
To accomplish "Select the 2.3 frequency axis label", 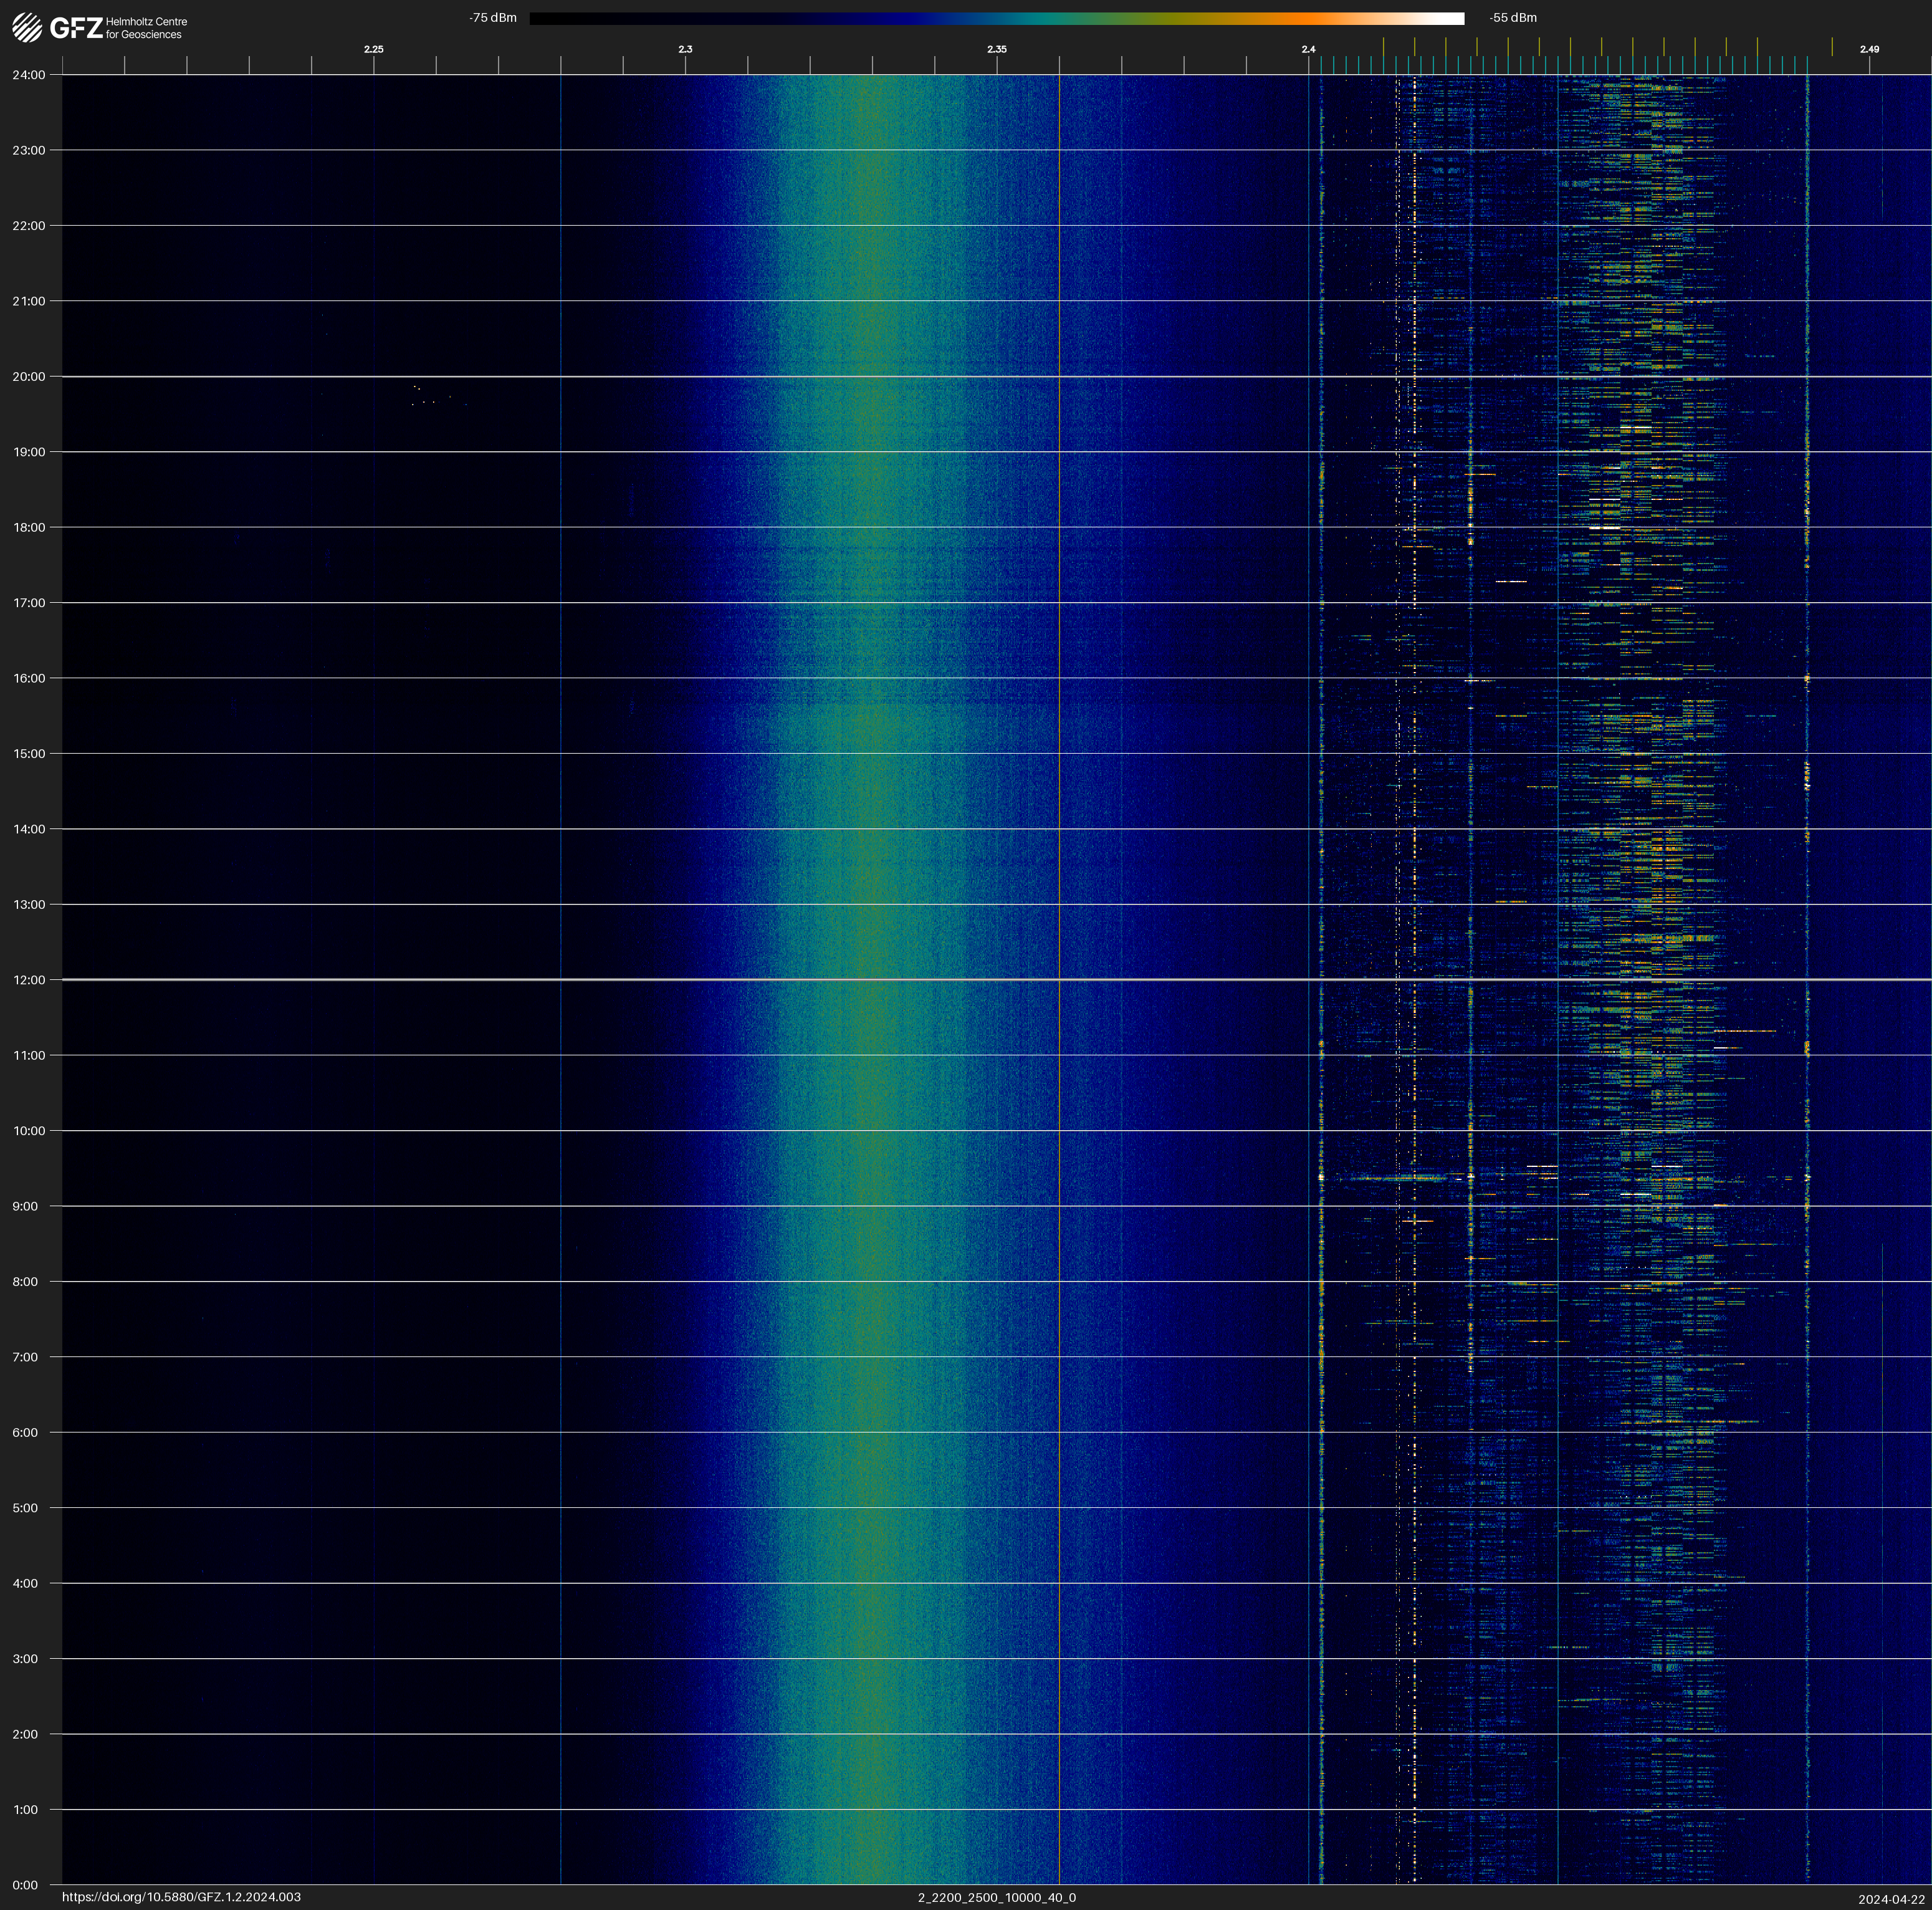I will click(685, 49).
